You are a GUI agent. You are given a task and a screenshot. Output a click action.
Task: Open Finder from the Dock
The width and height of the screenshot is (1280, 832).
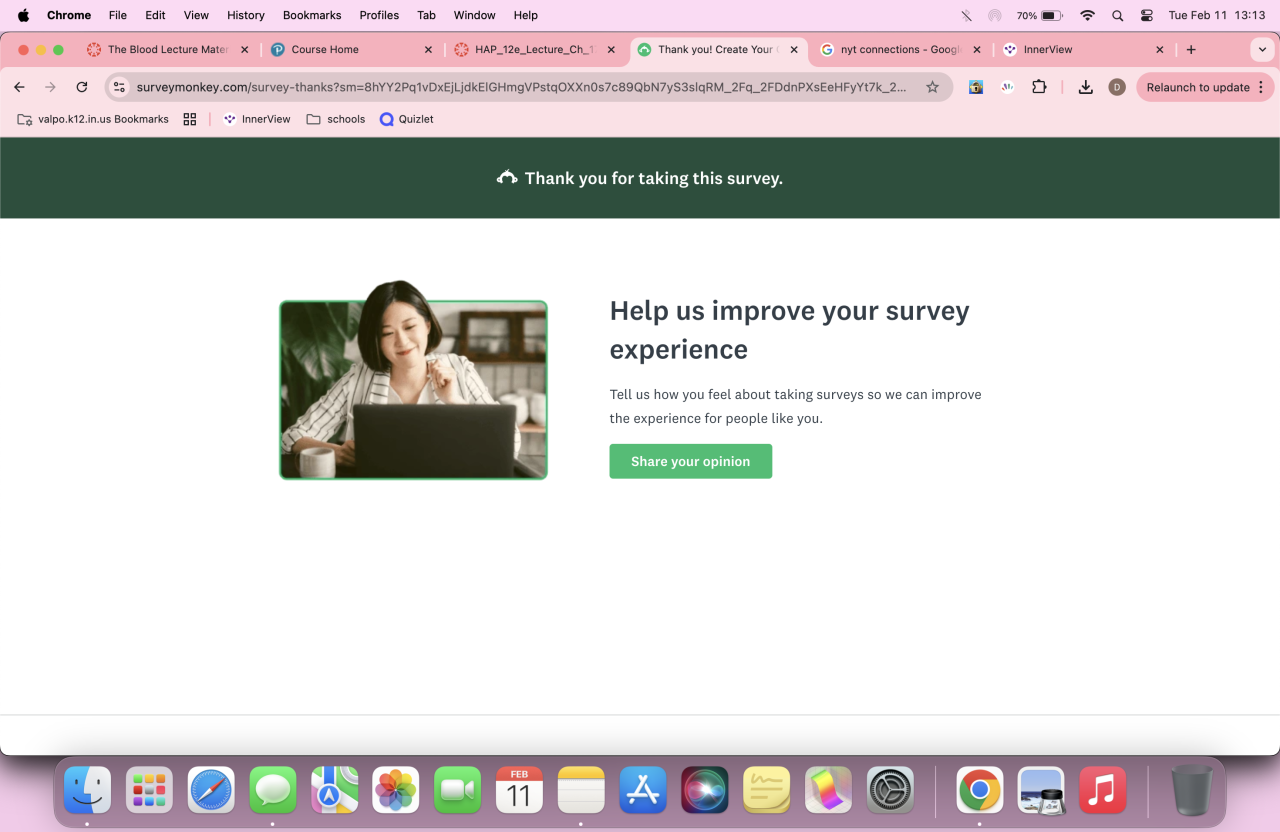click(88, 791)
